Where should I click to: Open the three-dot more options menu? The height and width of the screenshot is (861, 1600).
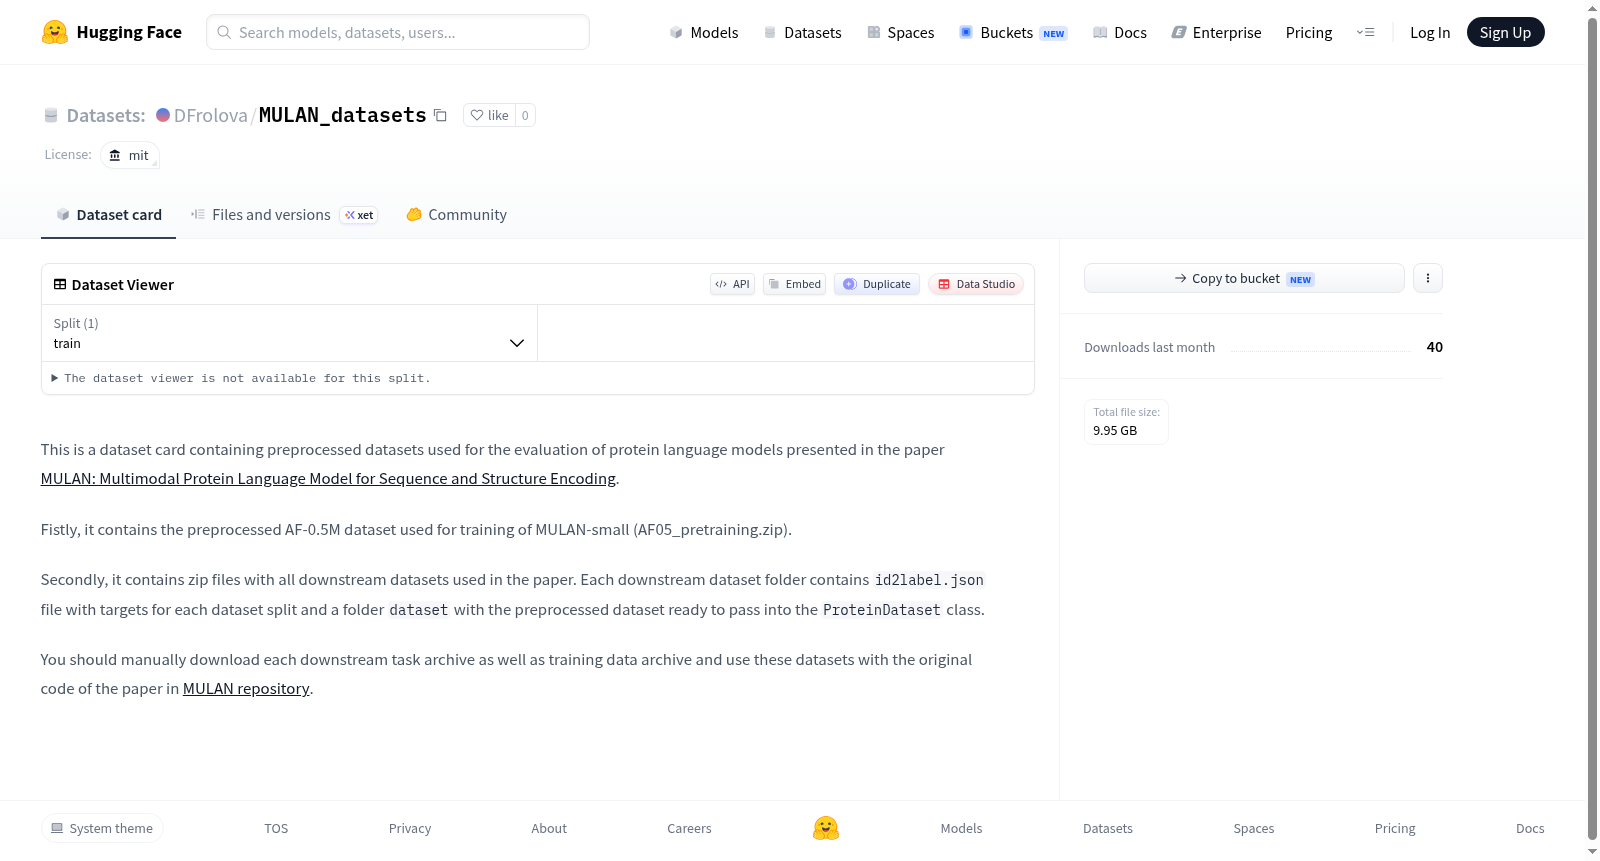[1428, 278]
